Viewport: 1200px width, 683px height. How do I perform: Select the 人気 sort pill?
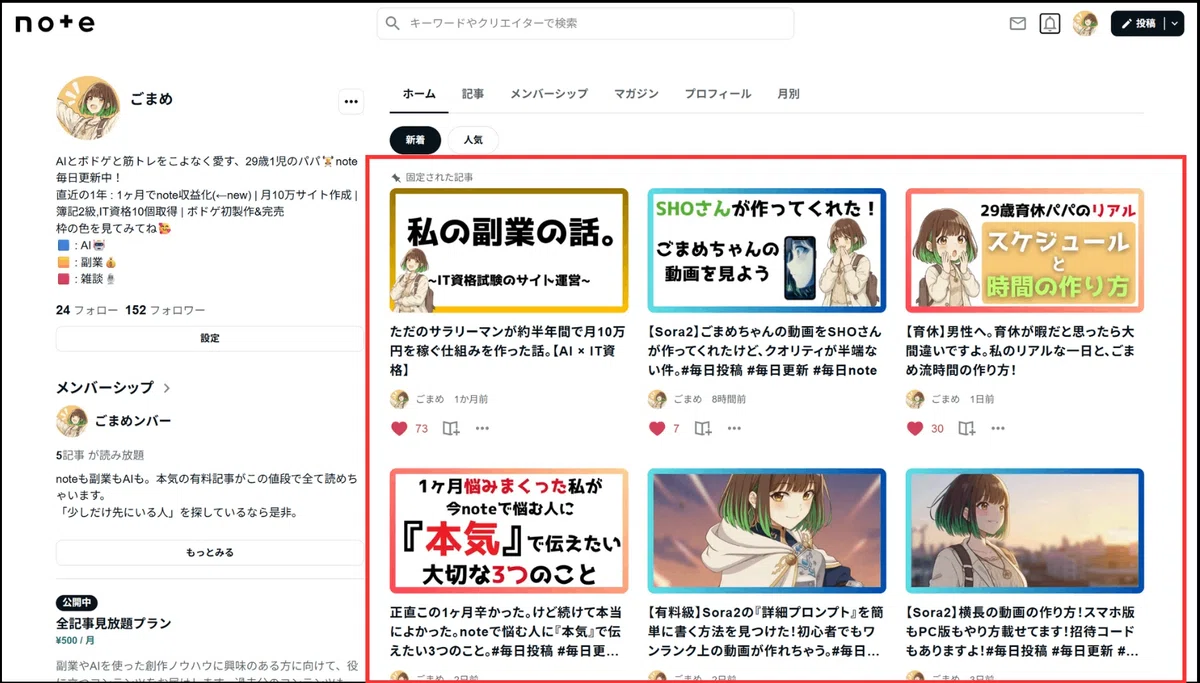pyautogui.click(x=473, y=140)
